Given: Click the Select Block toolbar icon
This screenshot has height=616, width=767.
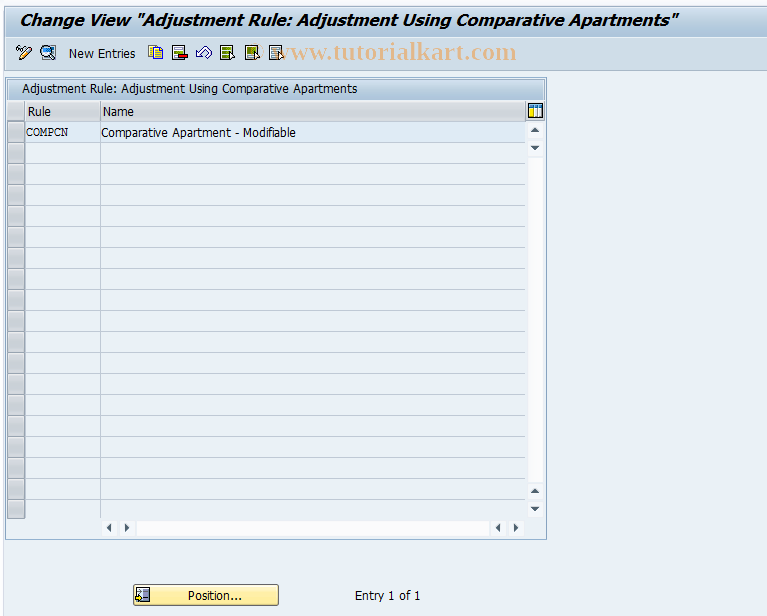Looking at the screenshot, I should point(252,52).
